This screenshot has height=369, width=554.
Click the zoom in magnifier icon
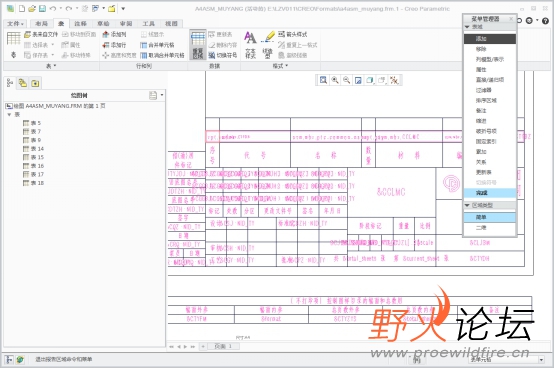(335, 80)
